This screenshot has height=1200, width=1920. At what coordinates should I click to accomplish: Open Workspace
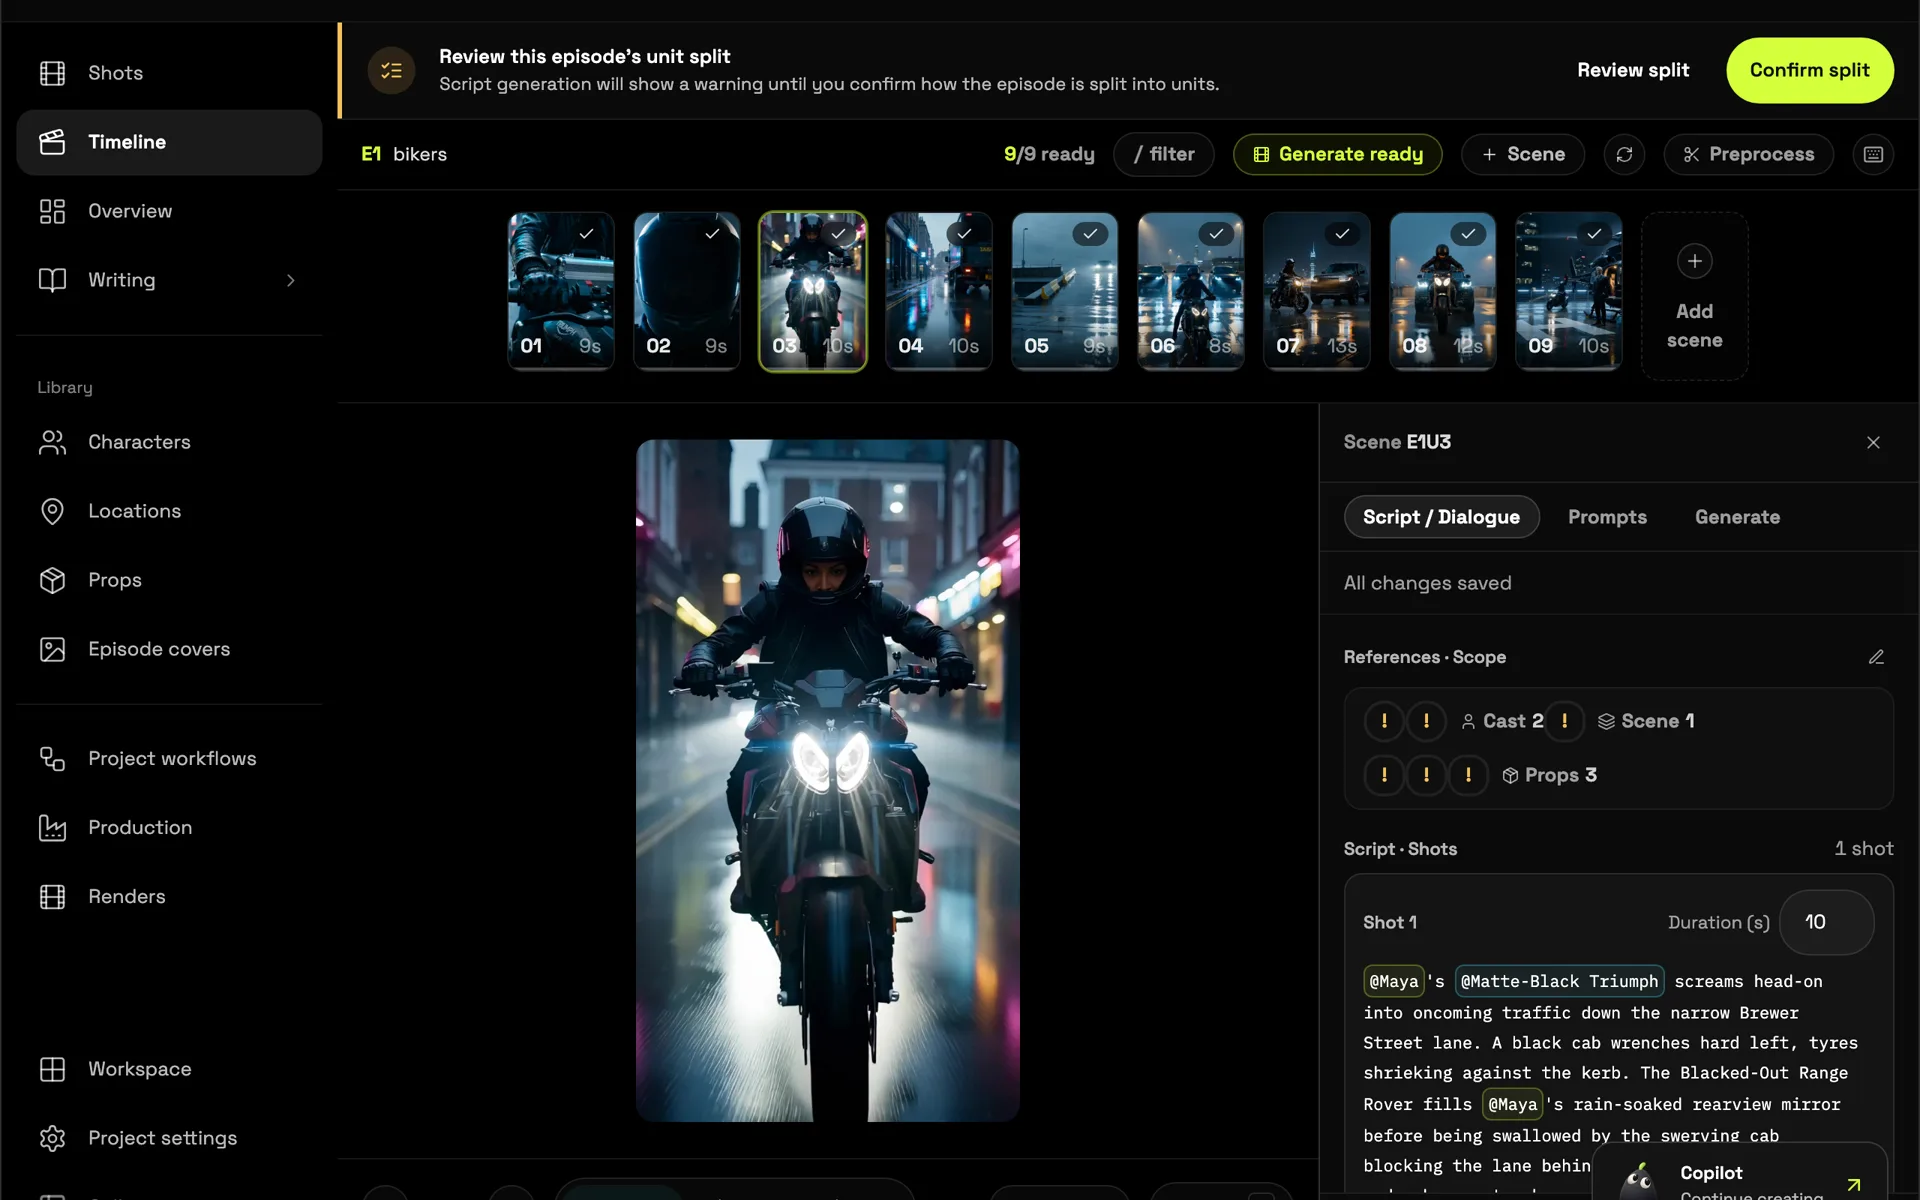pyautogui.click(x=169, y=1069)
